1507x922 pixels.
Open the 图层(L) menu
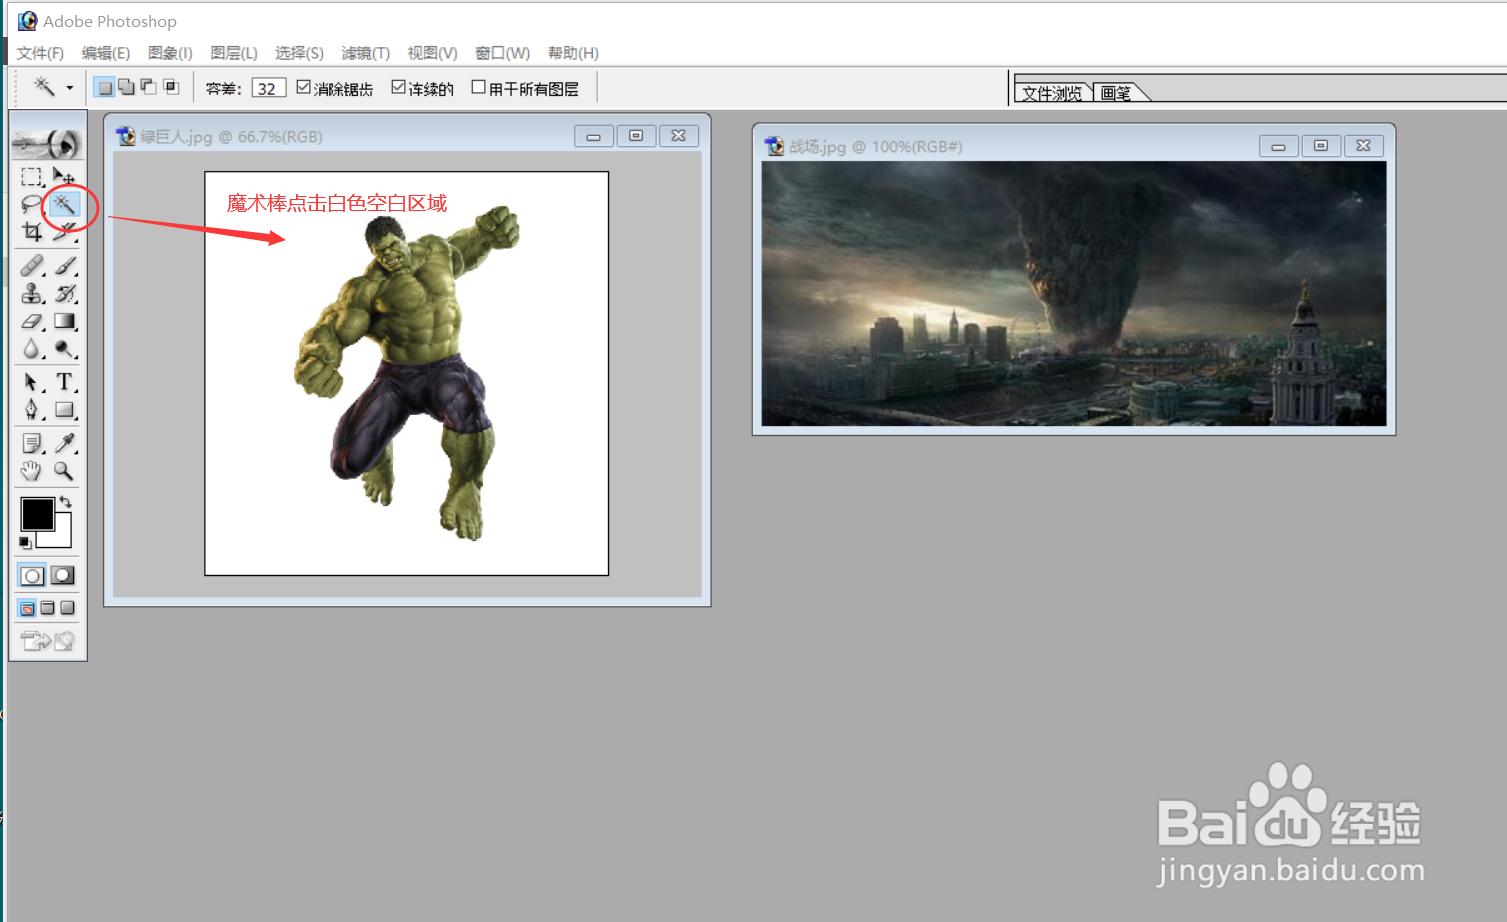[x=234, y=53]
